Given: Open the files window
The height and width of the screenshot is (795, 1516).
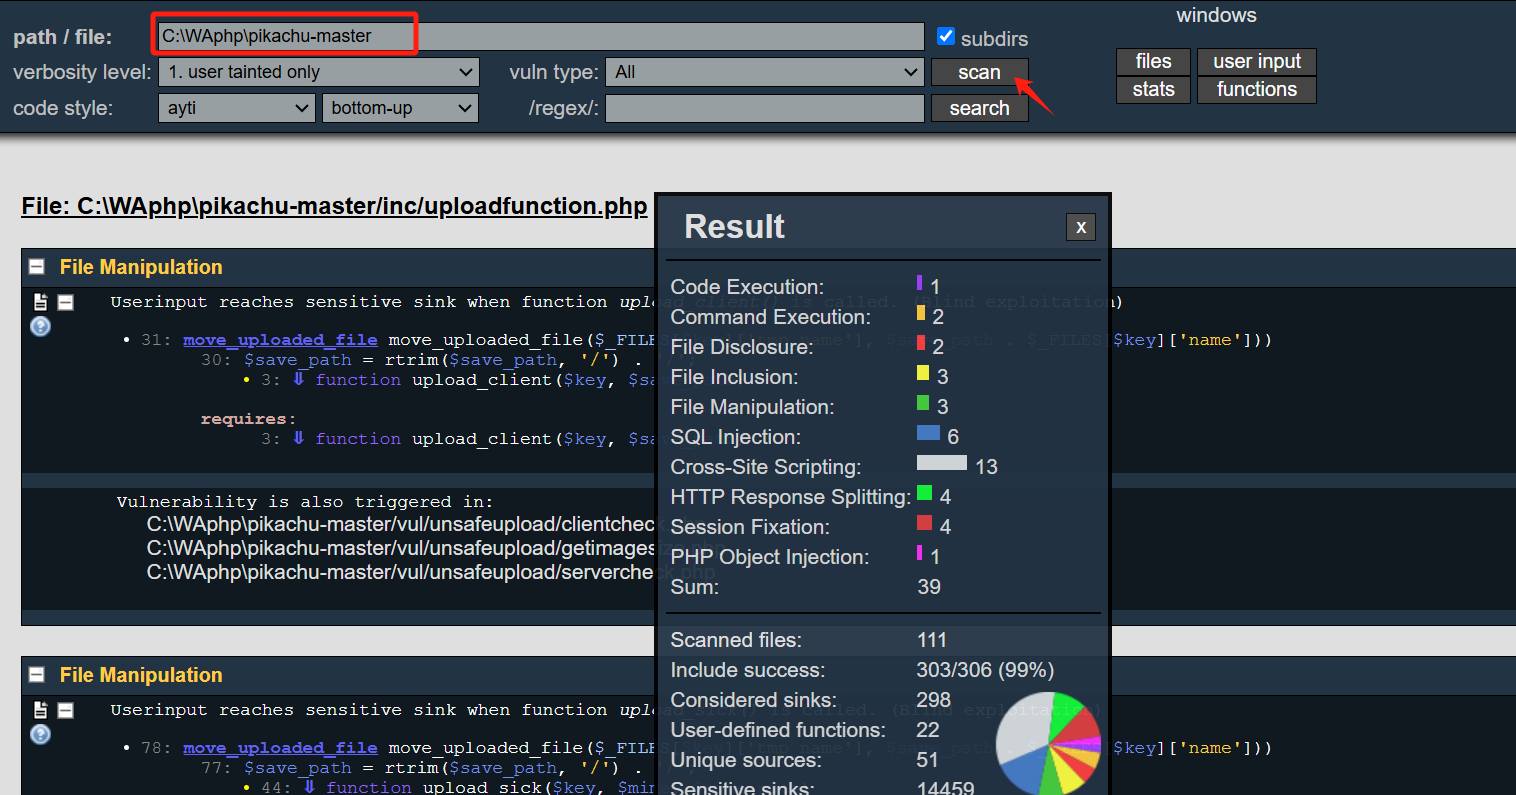Looking at the screenshot, I should coord(1153,61).
